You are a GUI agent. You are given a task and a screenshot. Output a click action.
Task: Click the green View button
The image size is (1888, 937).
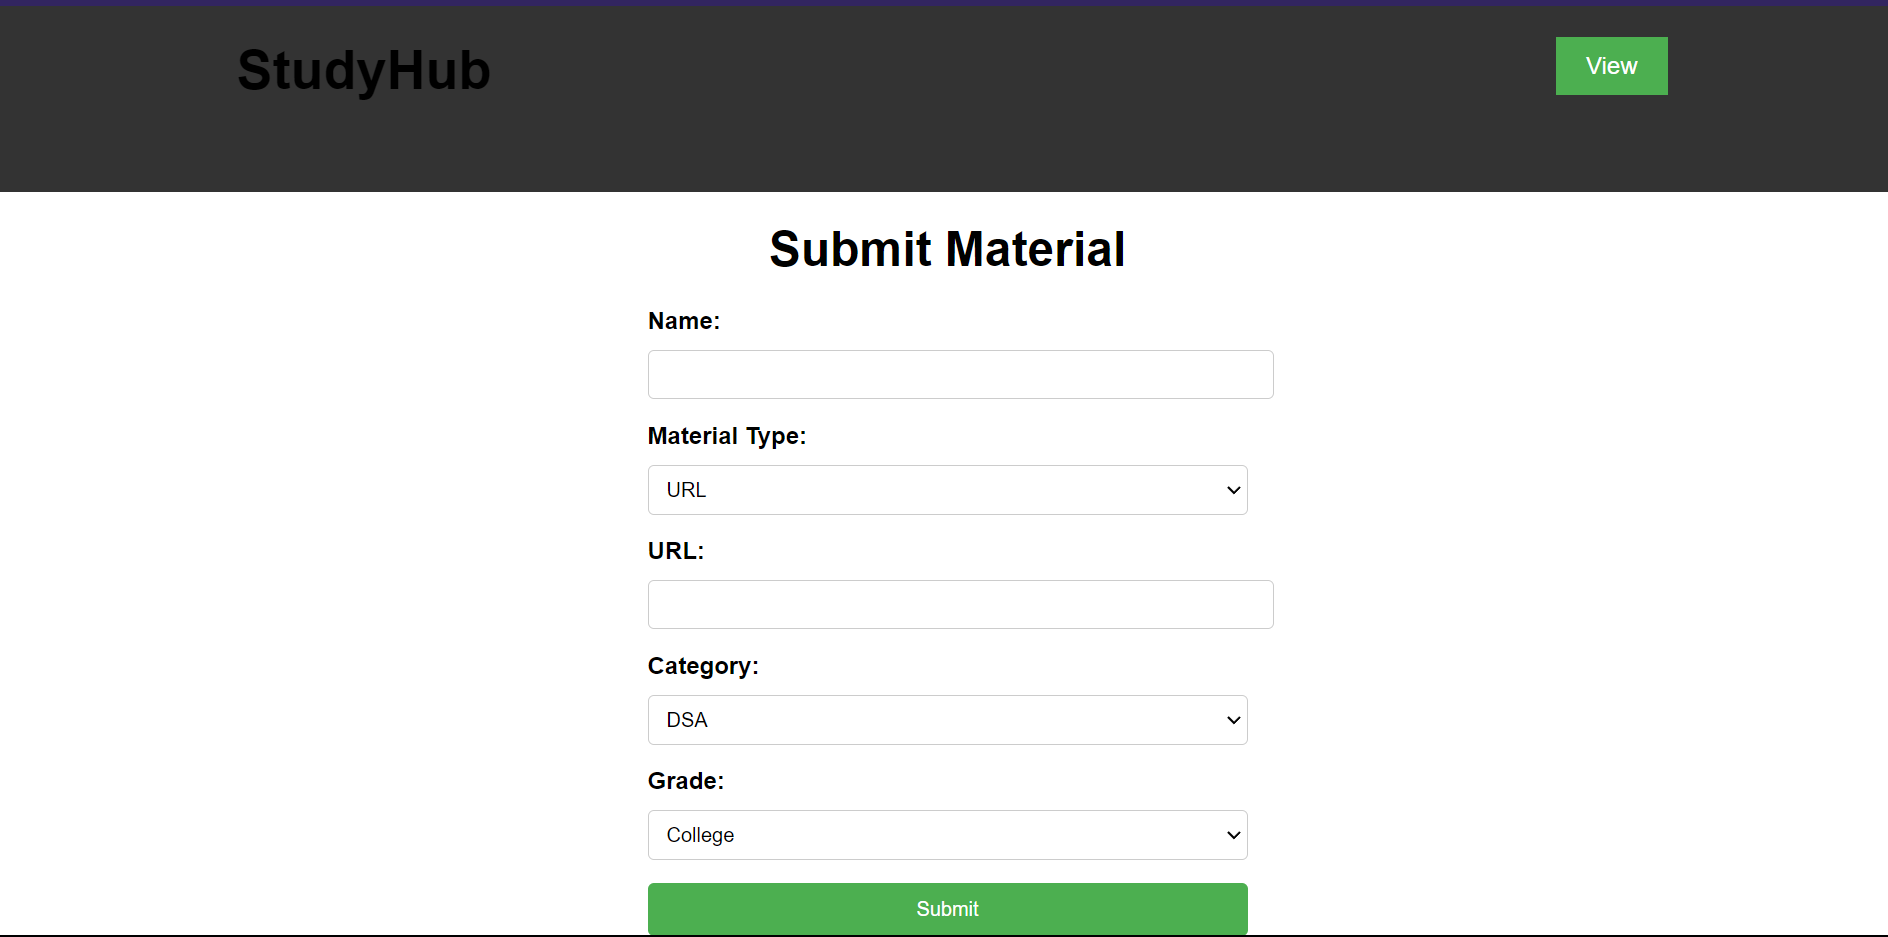pos(1610,66)
